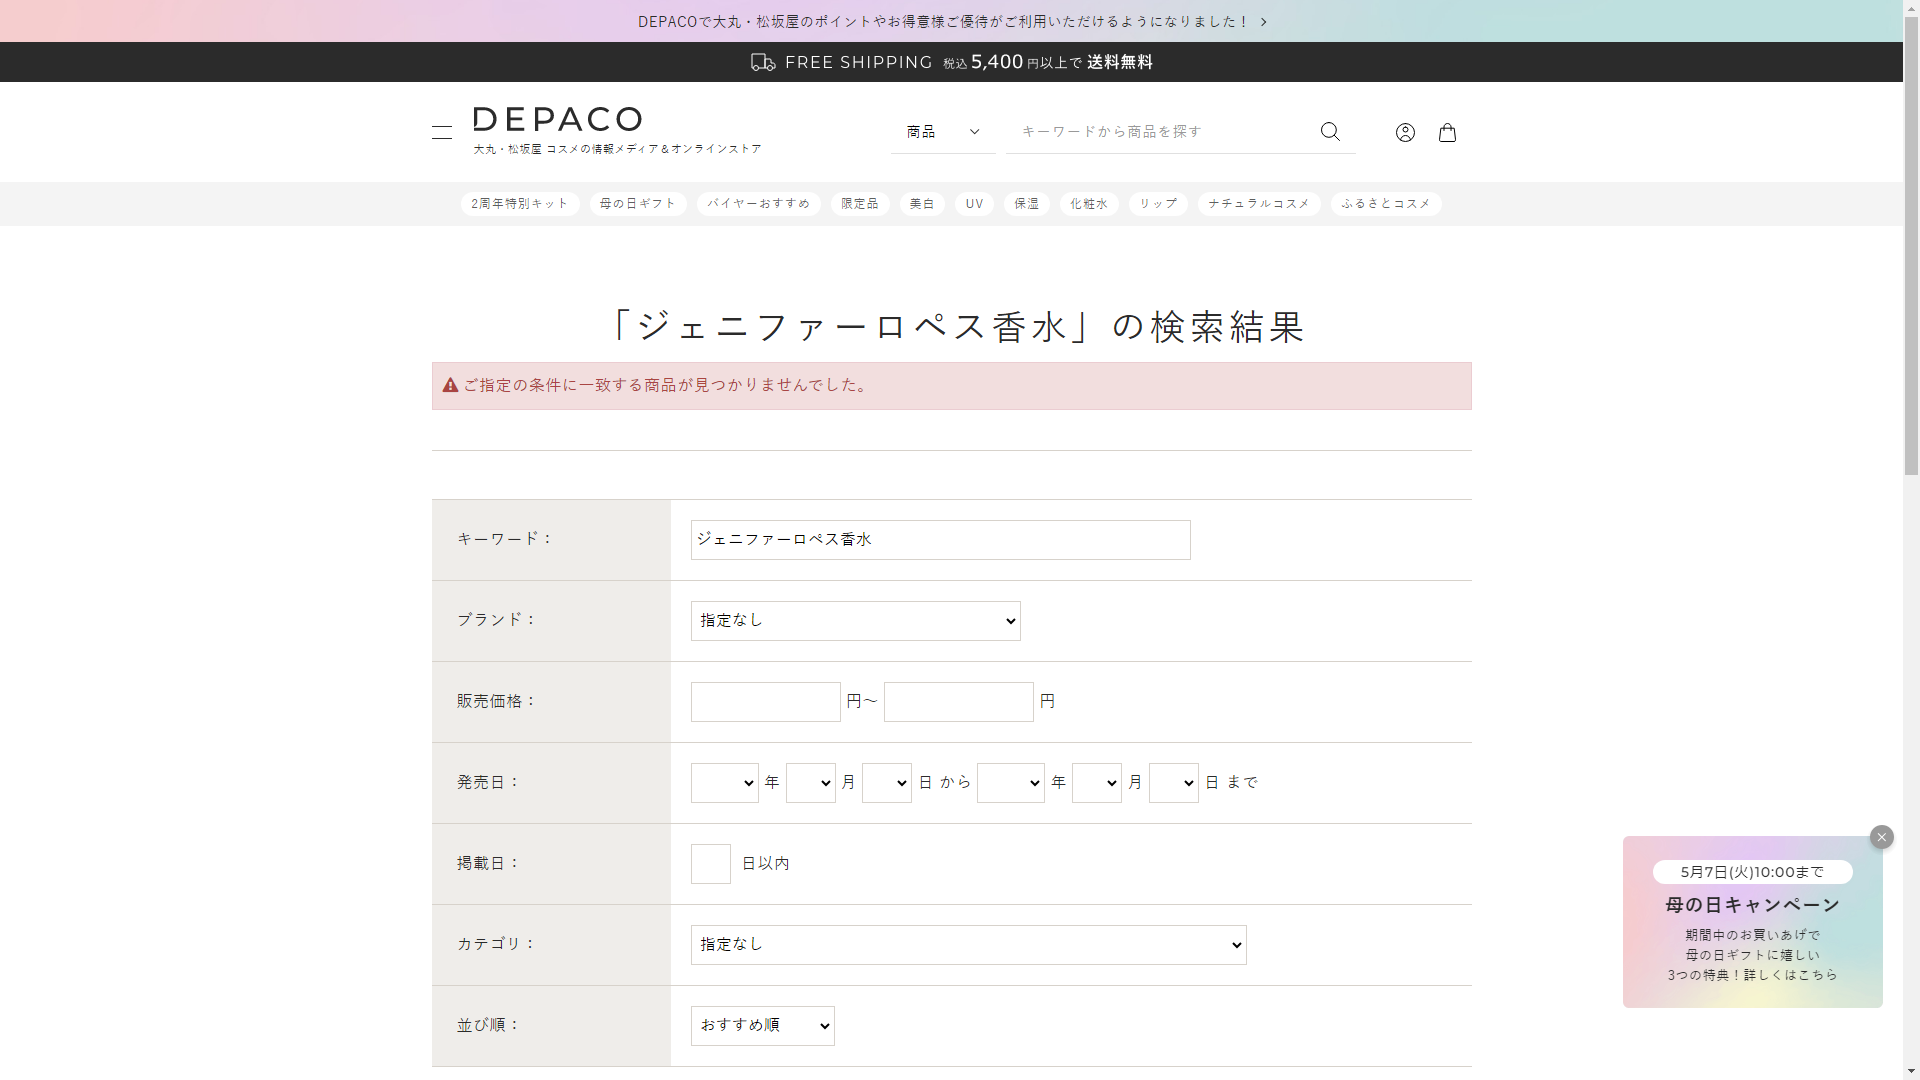Click the search magnifier icon

pos(1330,132)
